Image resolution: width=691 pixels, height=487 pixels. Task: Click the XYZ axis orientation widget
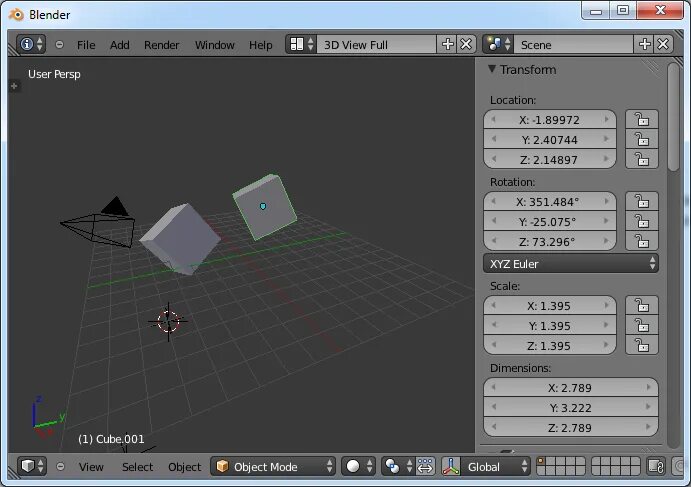[x=48, y=416]
